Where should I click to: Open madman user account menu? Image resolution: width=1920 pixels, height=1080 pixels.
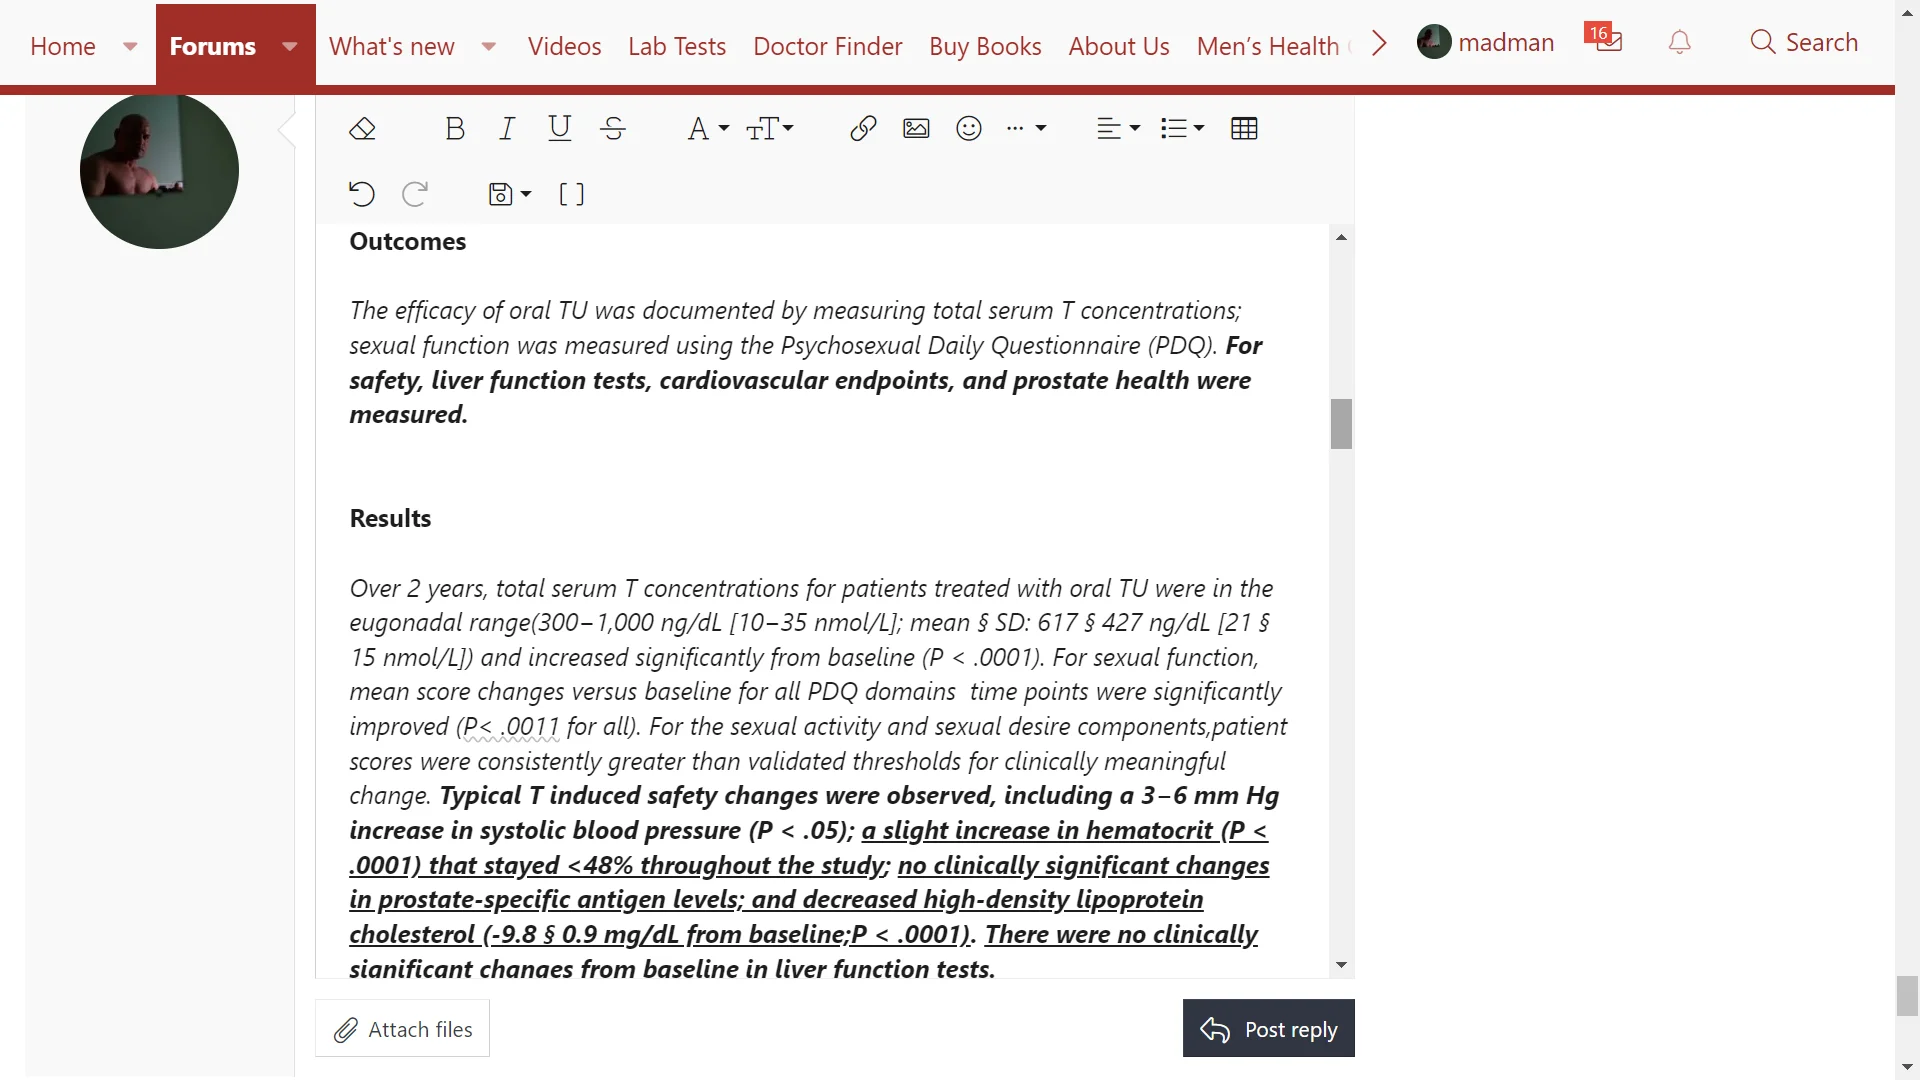coord(1486,42)
